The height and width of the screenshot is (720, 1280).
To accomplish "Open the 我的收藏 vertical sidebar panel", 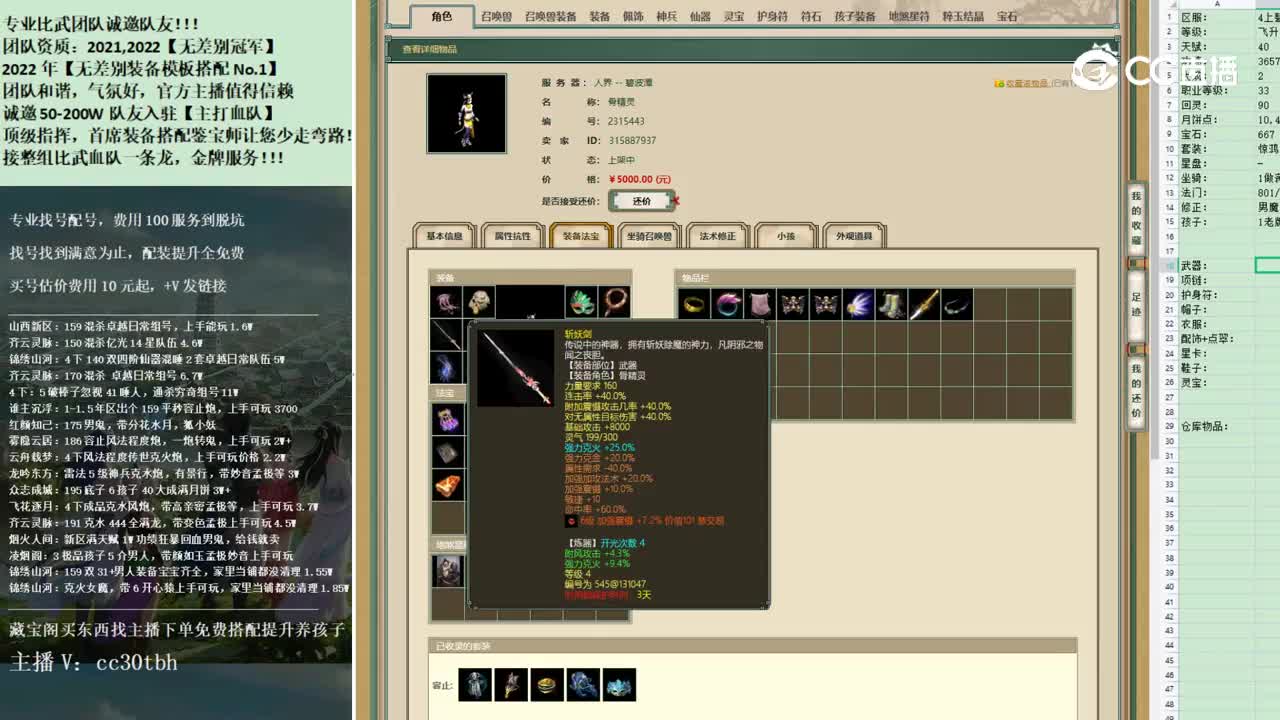I will 1135,220.
